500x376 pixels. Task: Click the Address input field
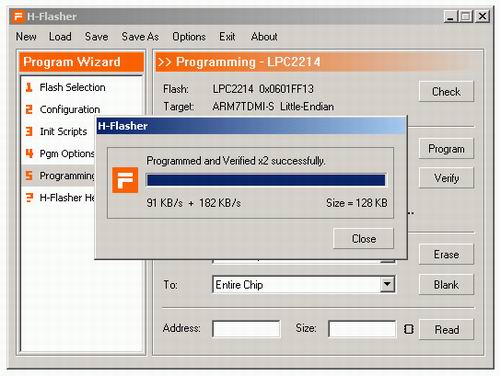(x=246, y=329)
